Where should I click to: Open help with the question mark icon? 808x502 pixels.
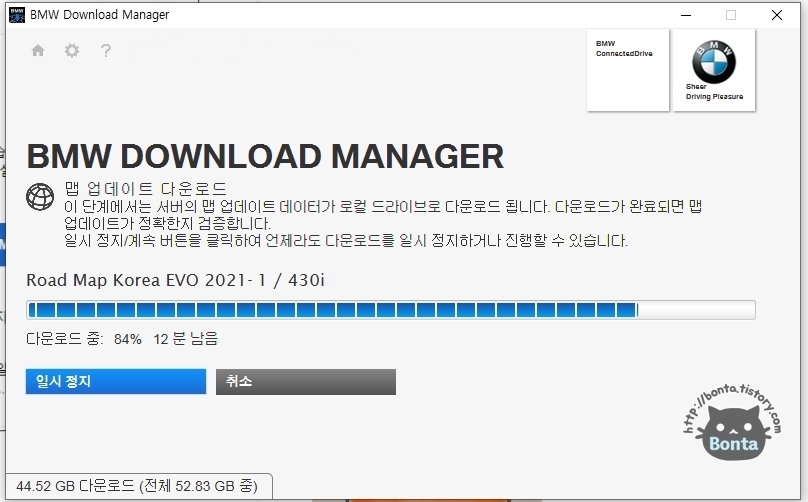point(106,51)
